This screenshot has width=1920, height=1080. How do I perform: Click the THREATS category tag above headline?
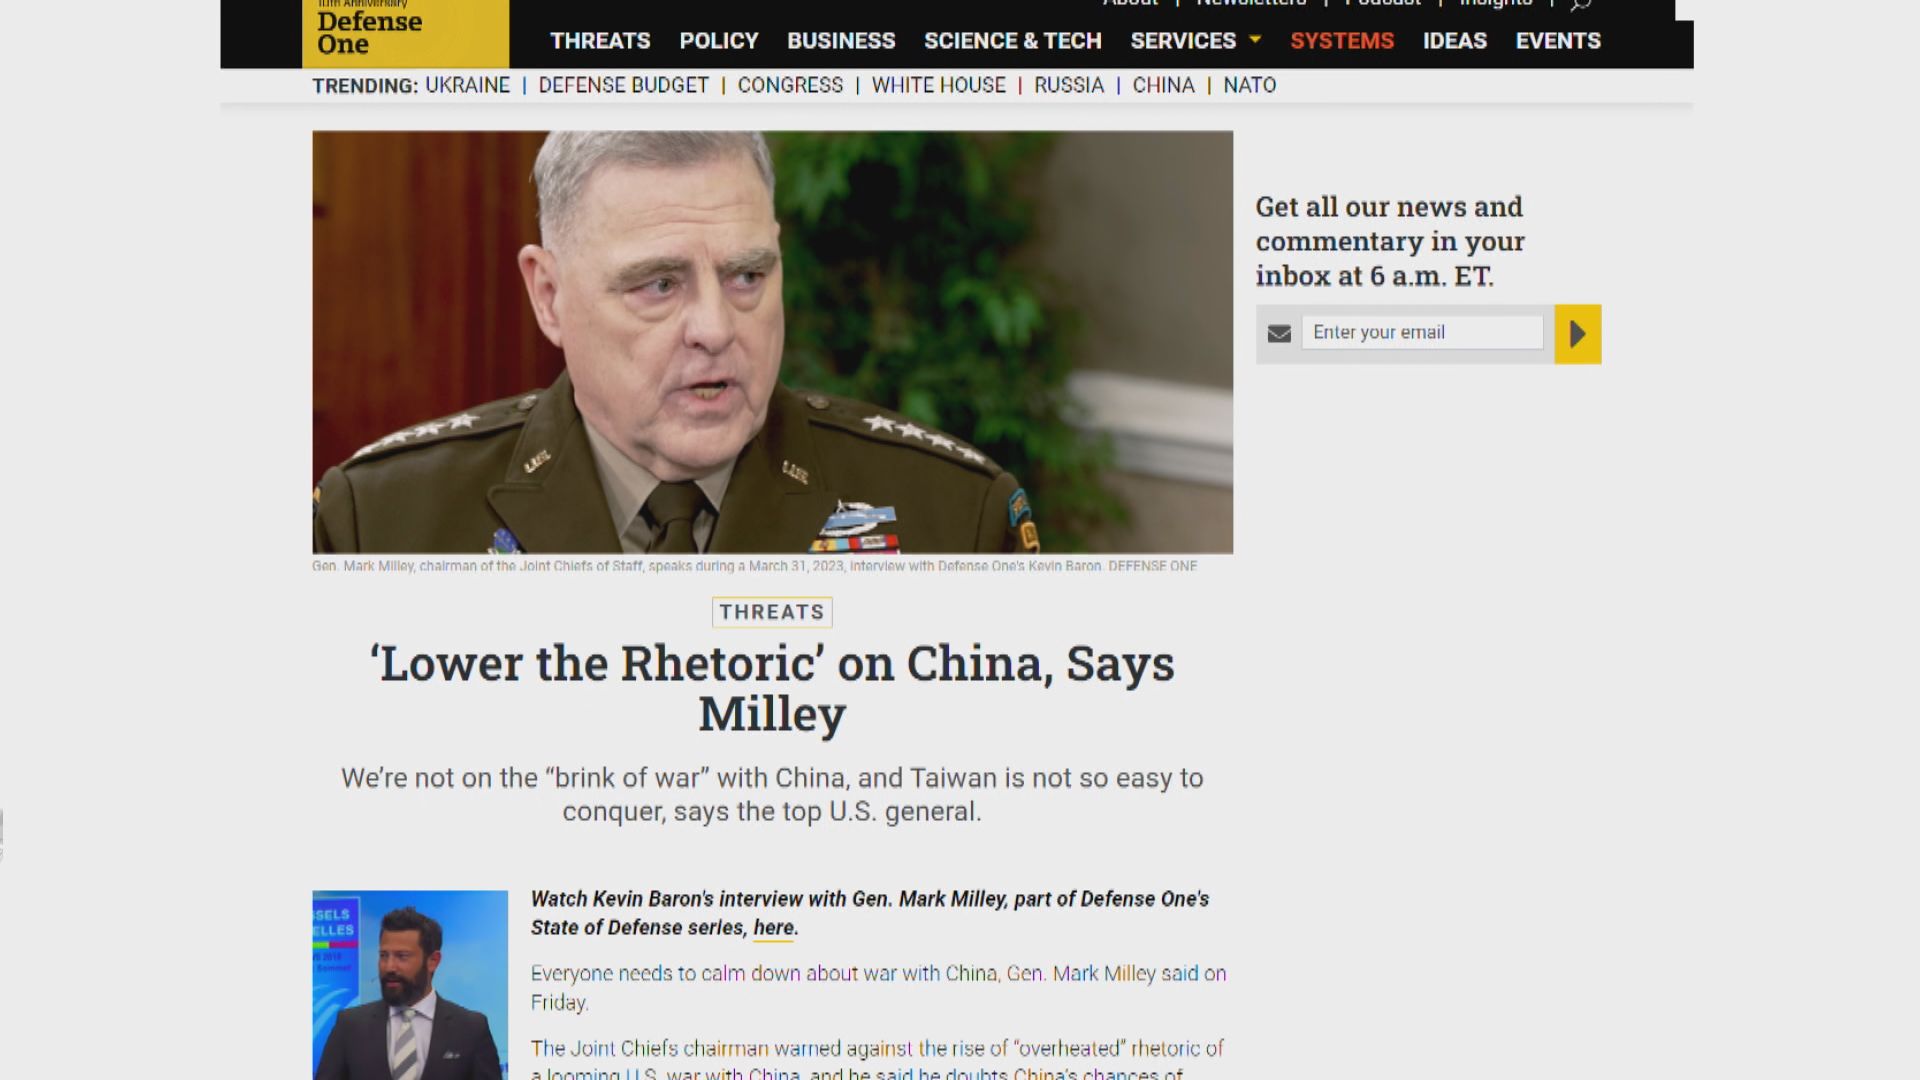pos(771,612)
